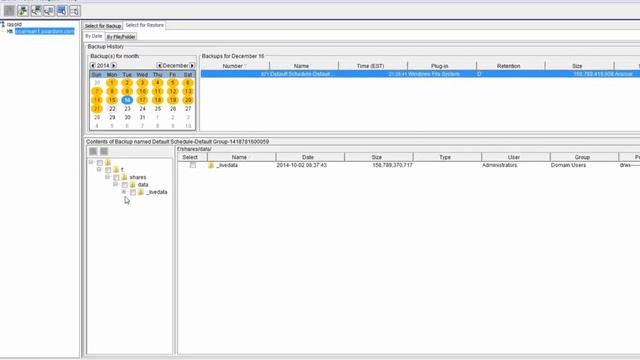640x360 pixels.
Task: Click the greyed-out first toolbar icon
Action: tap(9, 11)
